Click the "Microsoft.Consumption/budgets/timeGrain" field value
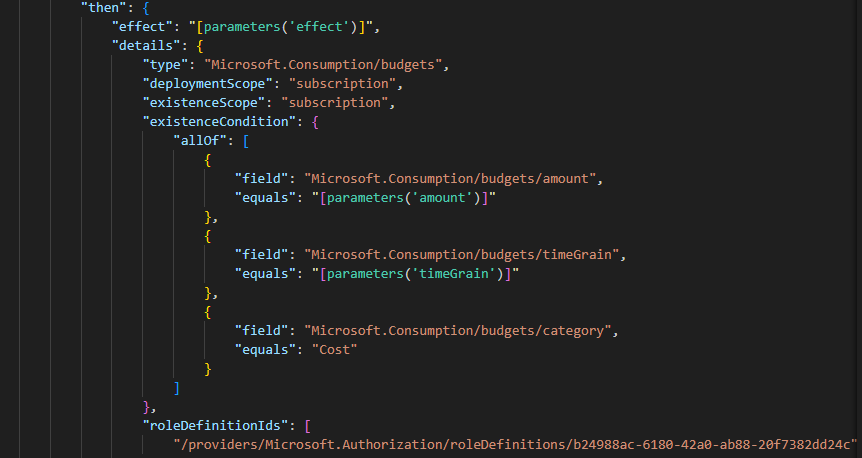 tap(462, 255)
